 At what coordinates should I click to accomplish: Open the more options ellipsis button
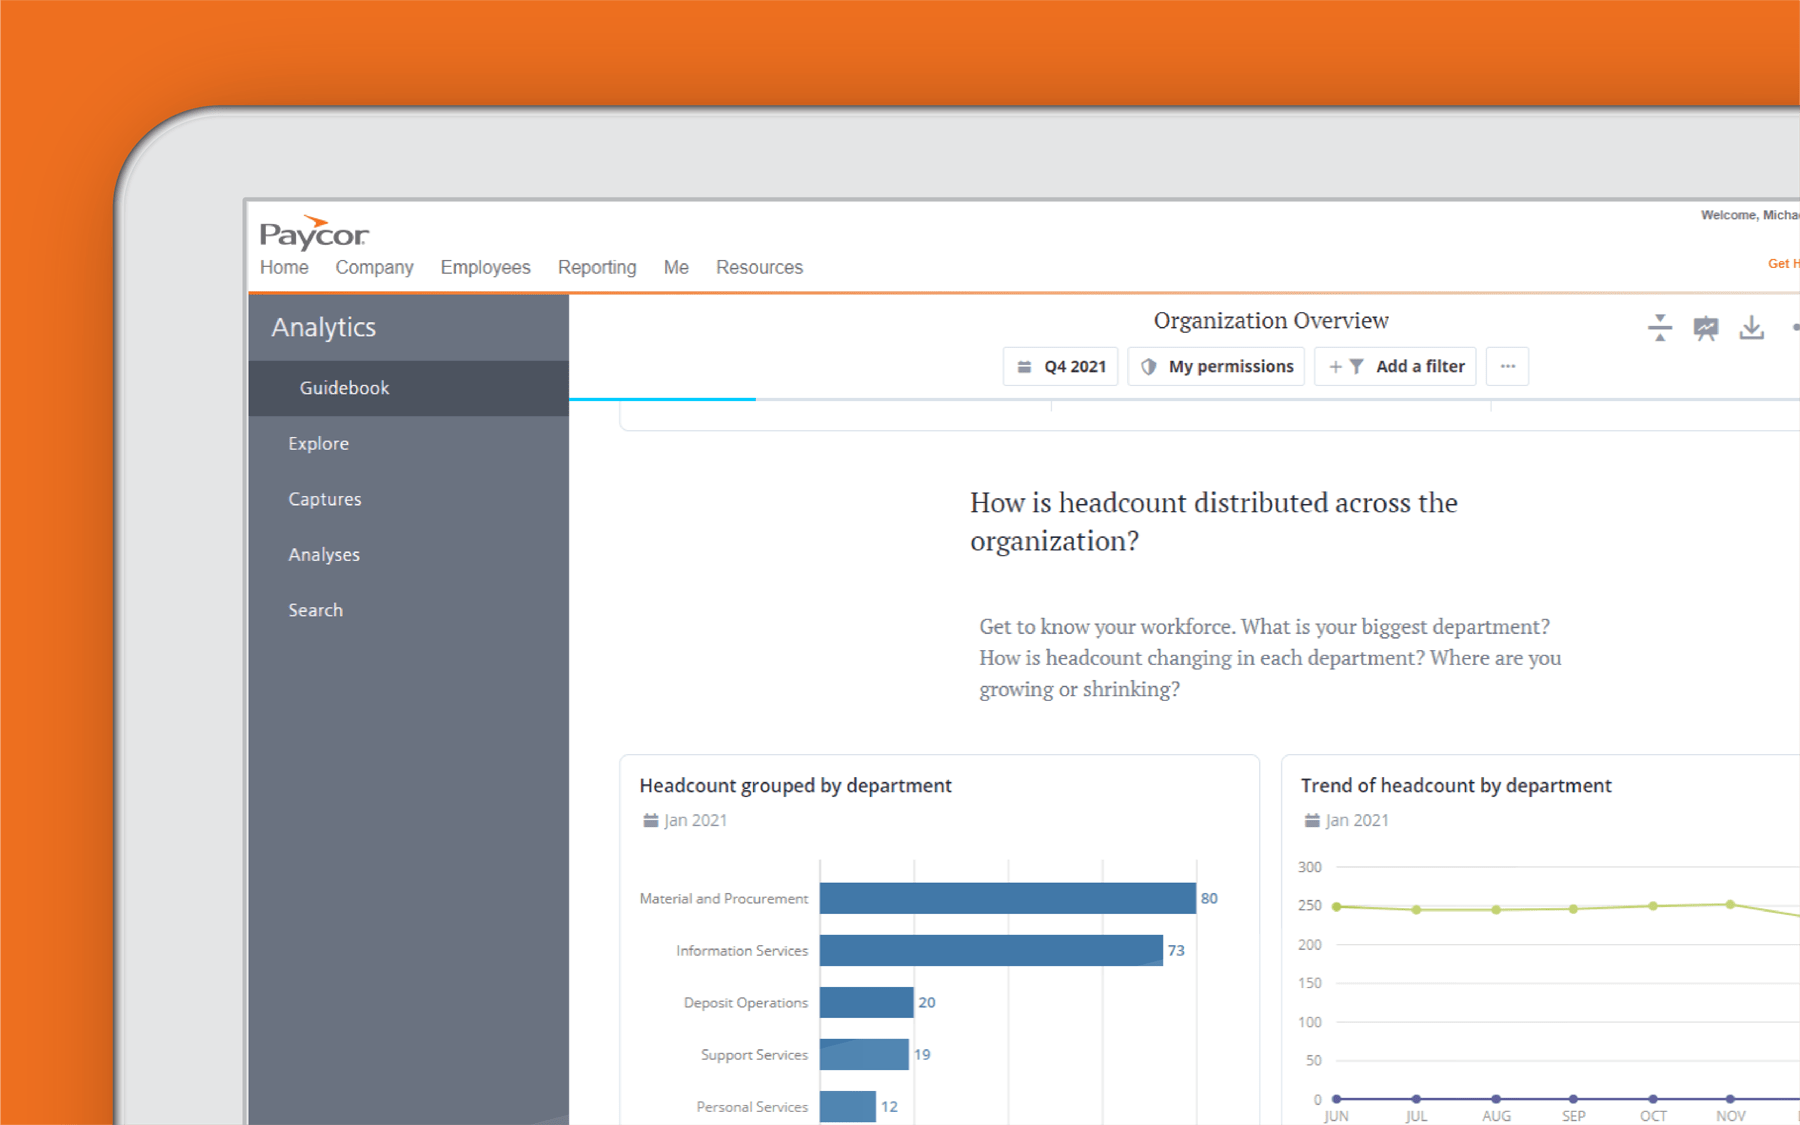coord(1507,366)
